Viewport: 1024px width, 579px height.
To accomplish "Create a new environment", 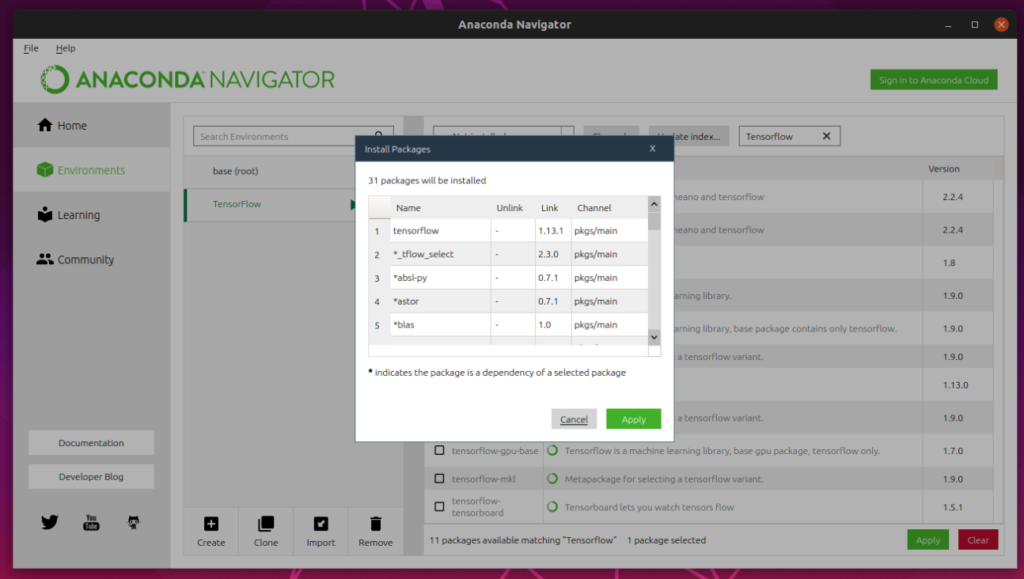I will [x=211, y=531].
